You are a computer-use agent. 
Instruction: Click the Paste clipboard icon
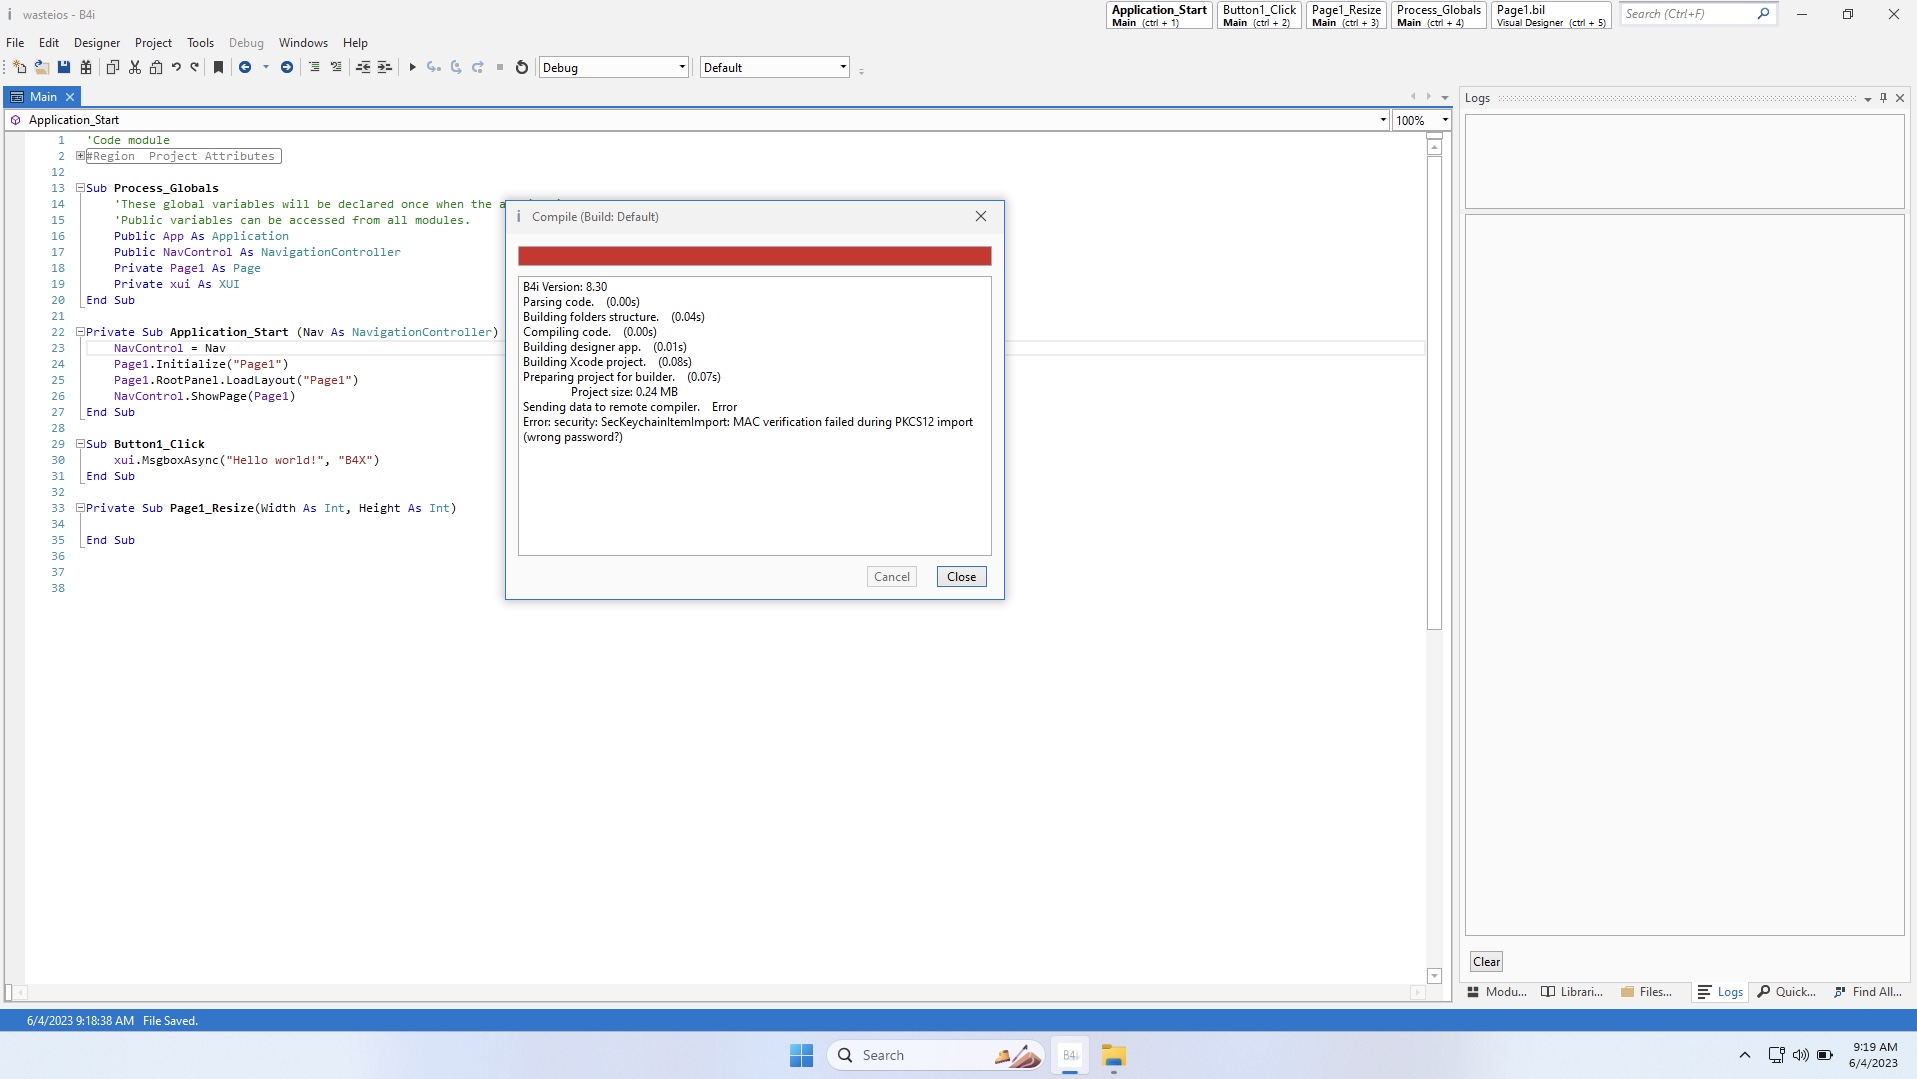click(156, 67)
